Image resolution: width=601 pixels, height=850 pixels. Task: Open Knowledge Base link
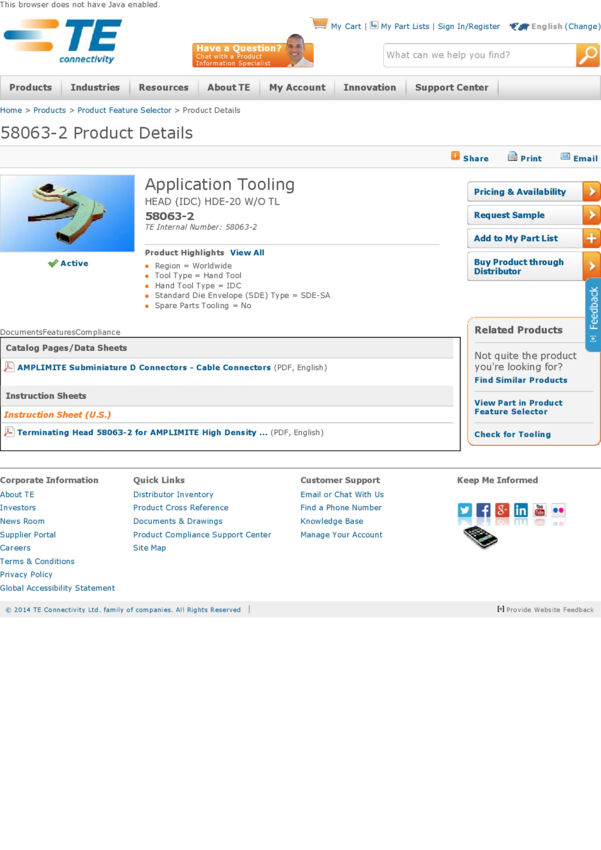pyautogui.click(x=332, y=521)
